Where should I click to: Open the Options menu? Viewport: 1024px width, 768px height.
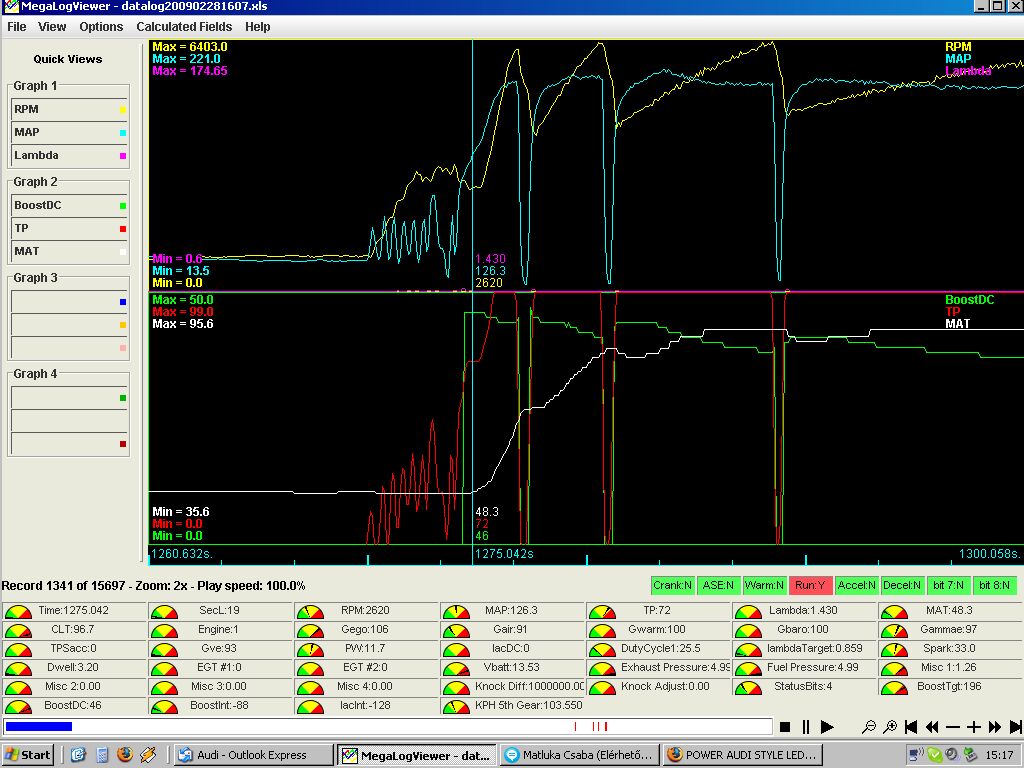click(x=101, y=27)
